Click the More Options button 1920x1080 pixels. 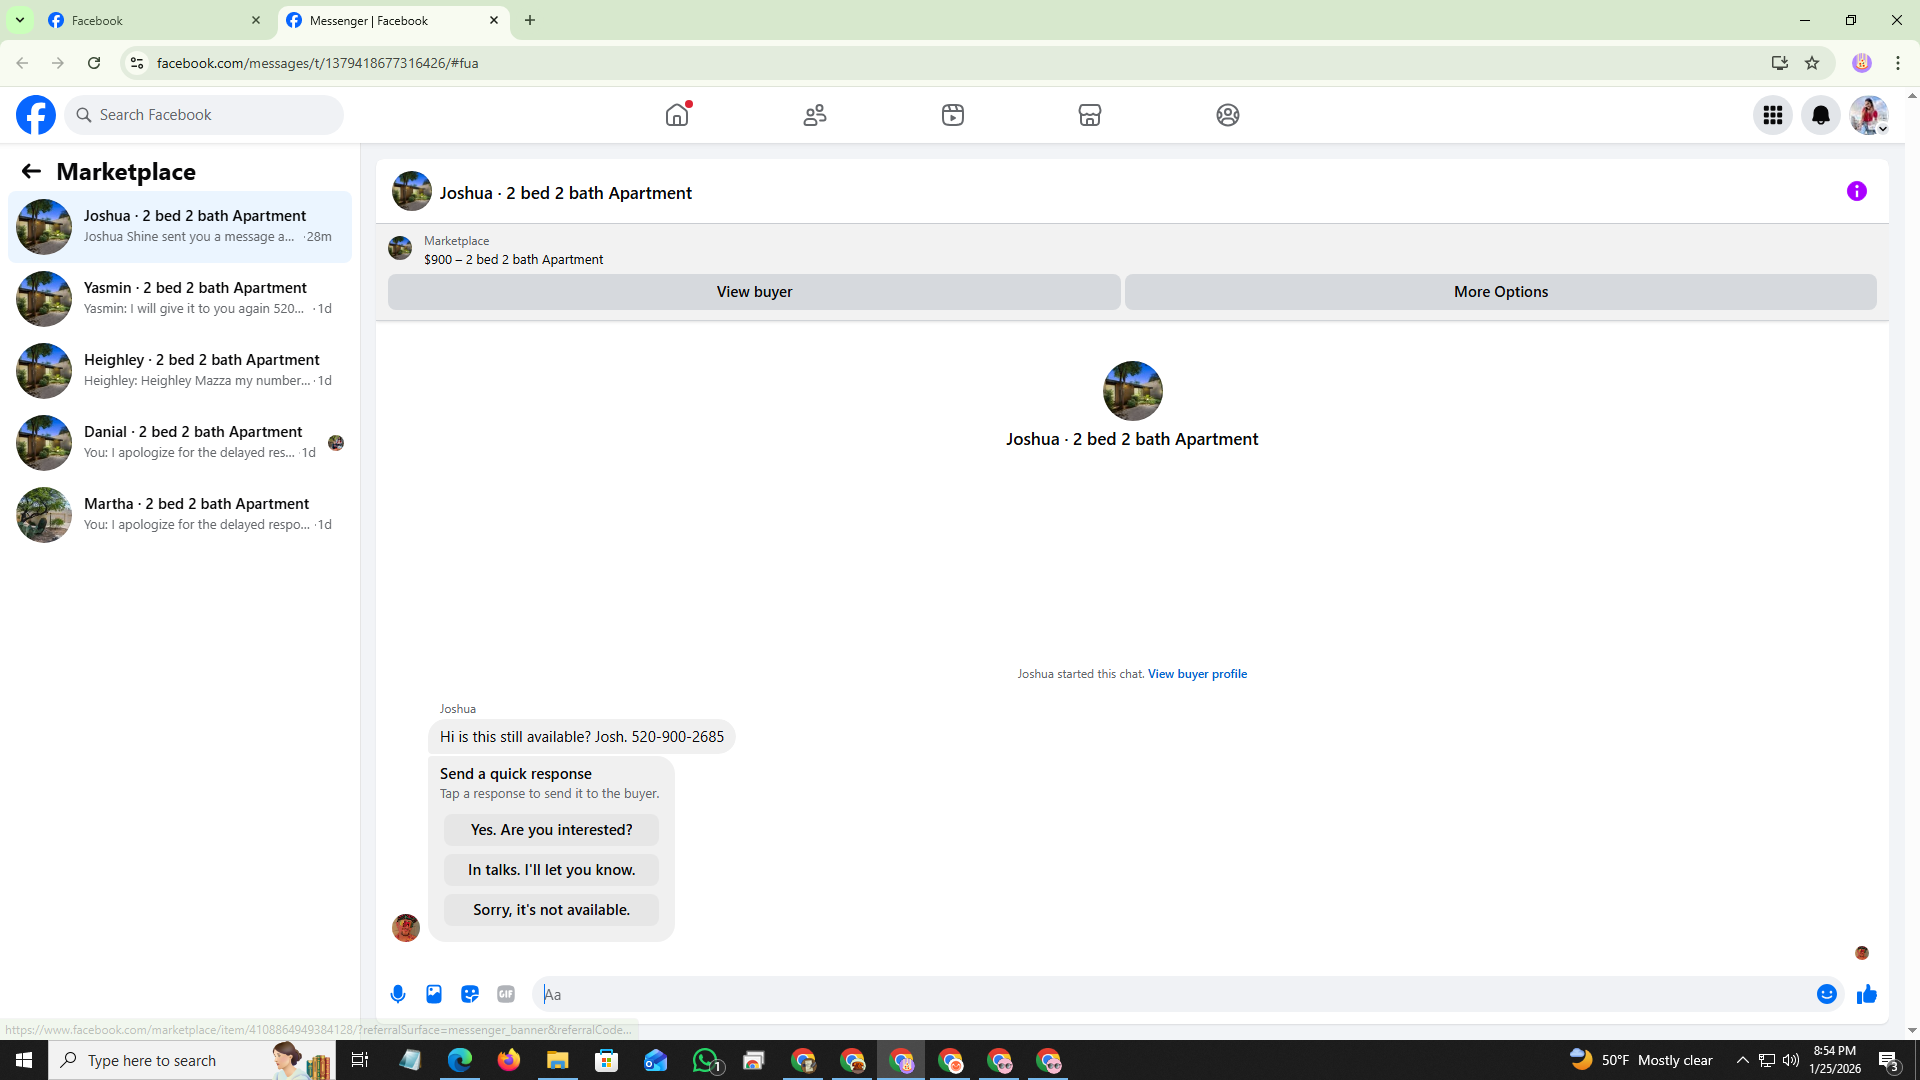[x=1501, y=292]
